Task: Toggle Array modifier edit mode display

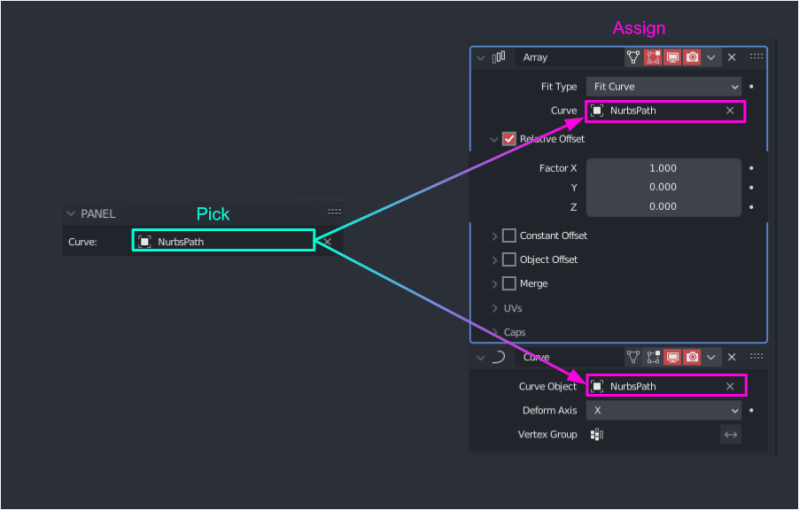Action: 653,57
